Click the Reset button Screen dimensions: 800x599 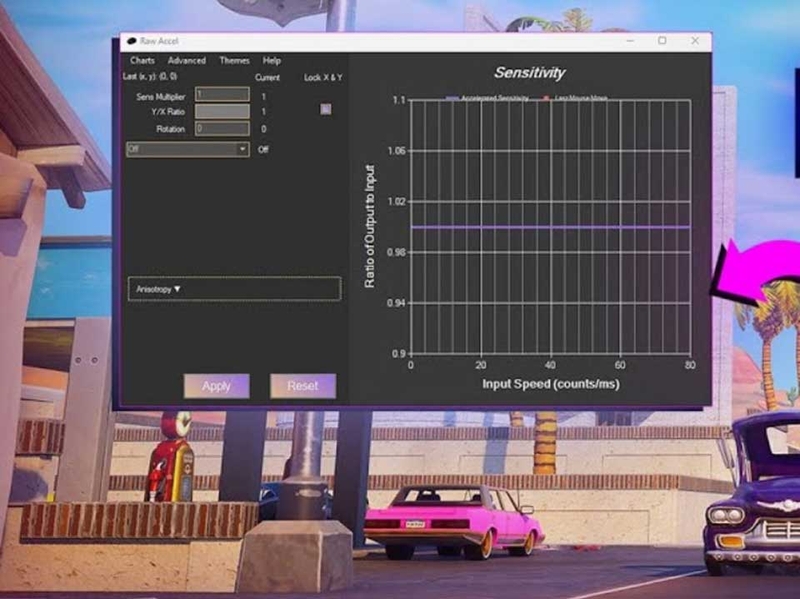(x=303, y=386)
